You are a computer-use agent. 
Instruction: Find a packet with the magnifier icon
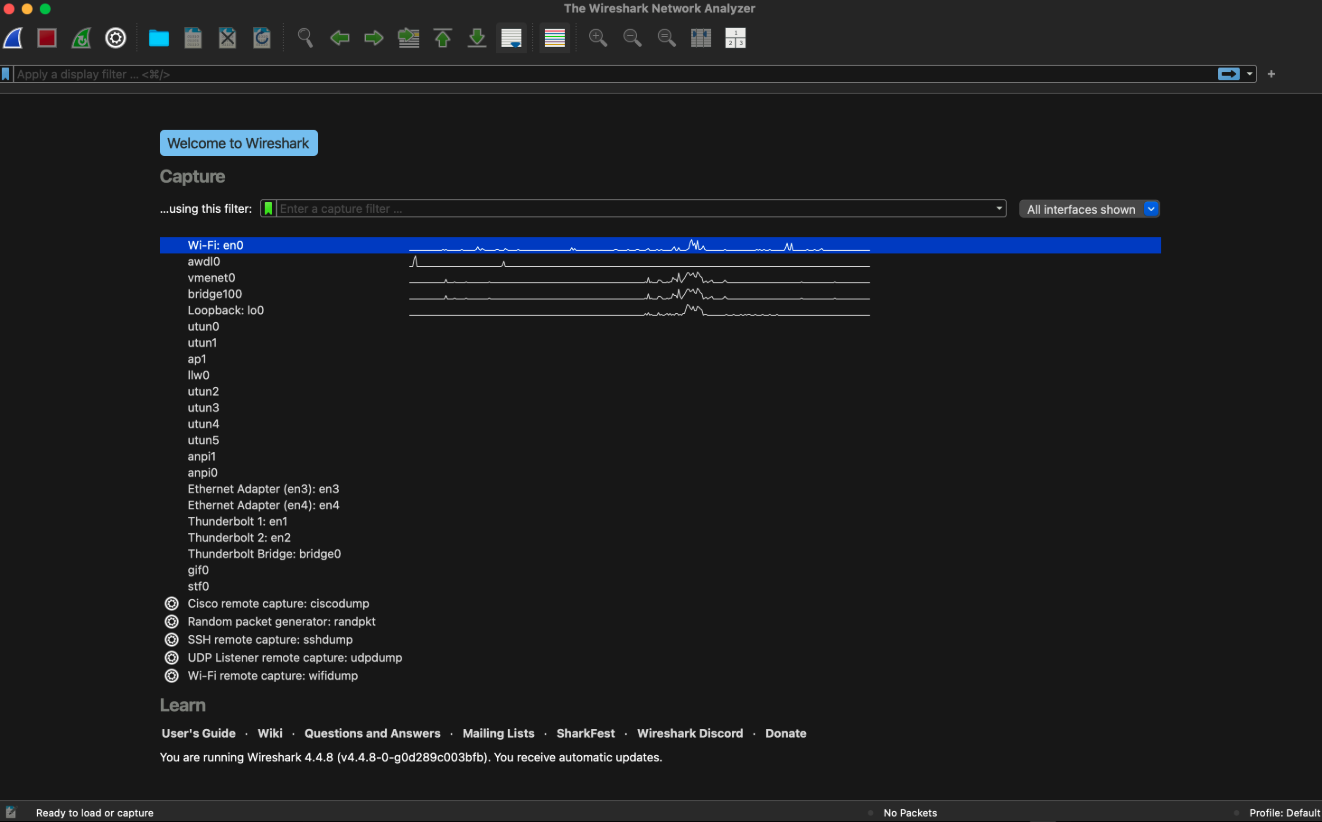coord(305,38)
